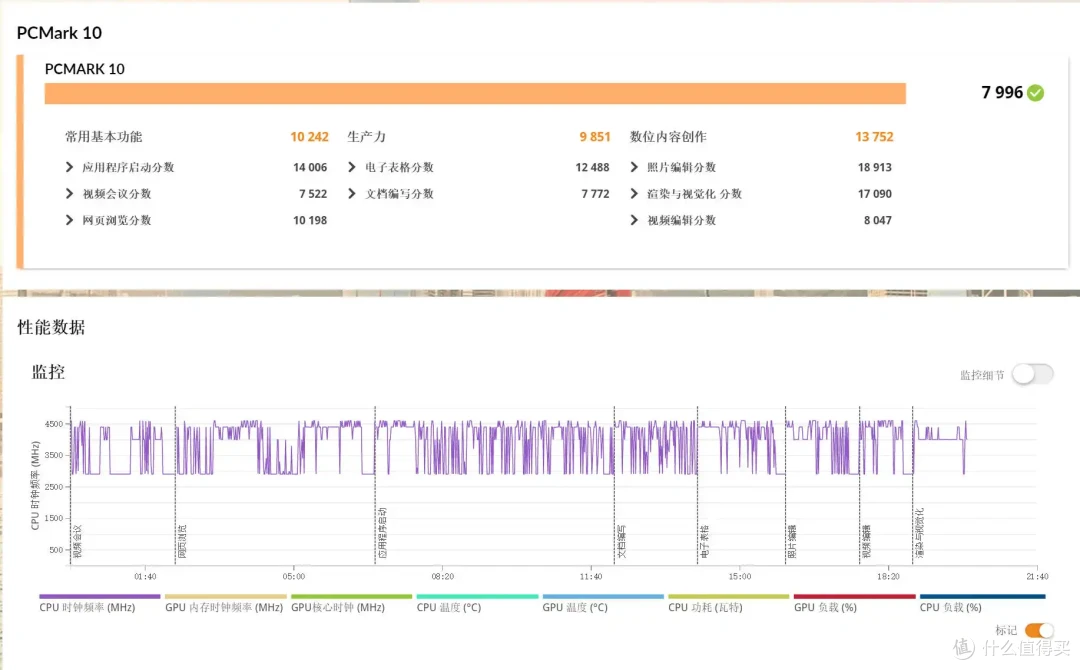Click the 电子表格 timeline marker
1080x670 pixels.
(704, 541)
